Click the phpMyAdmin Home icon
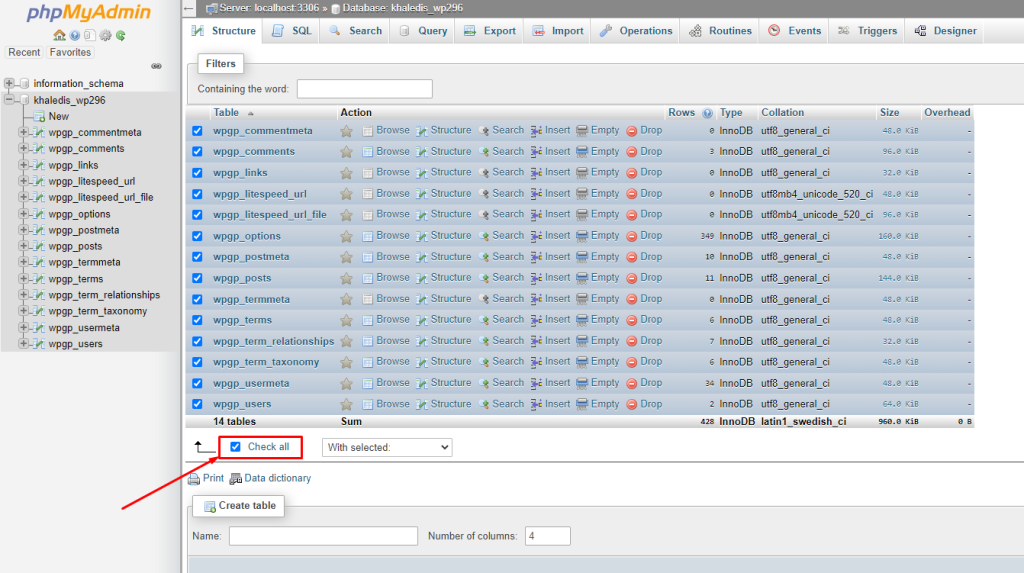Screen dimensions: 1024x573 59,35
